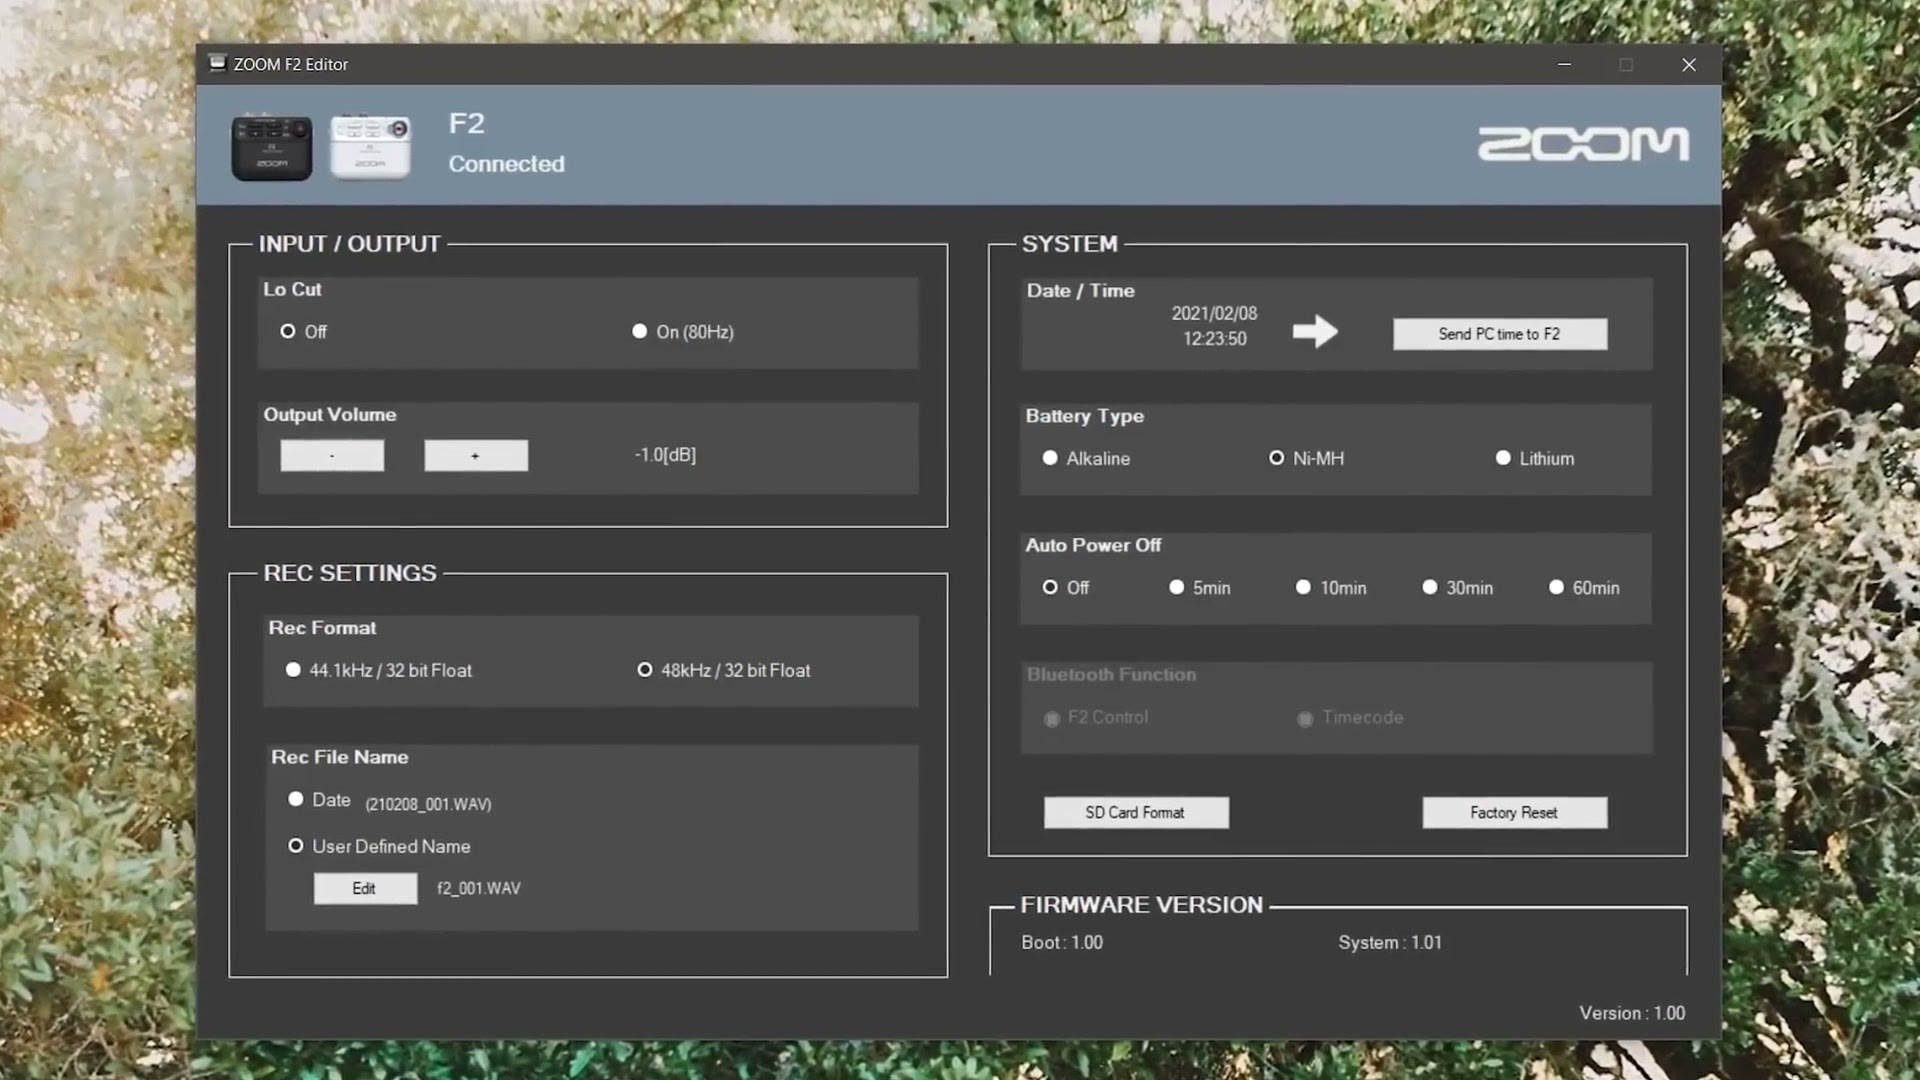Choose Date as Rec File Name
Viewport: 1920px width, 1080px height.
319,799
